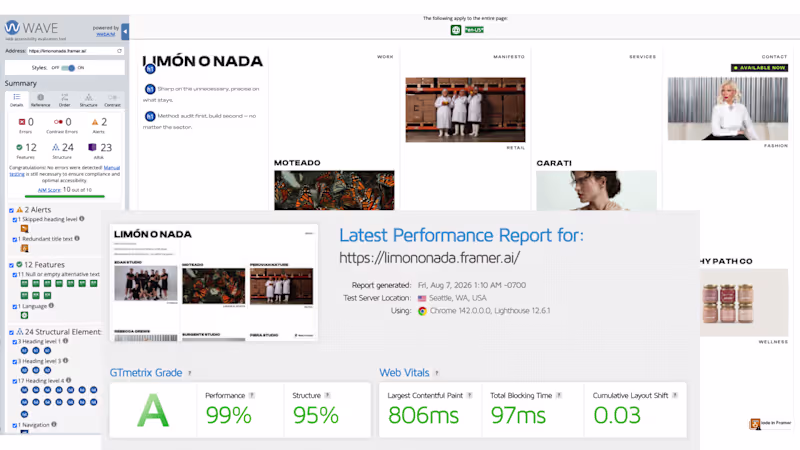Toggle the 1 Navigation checkbox

coord(15,425)
